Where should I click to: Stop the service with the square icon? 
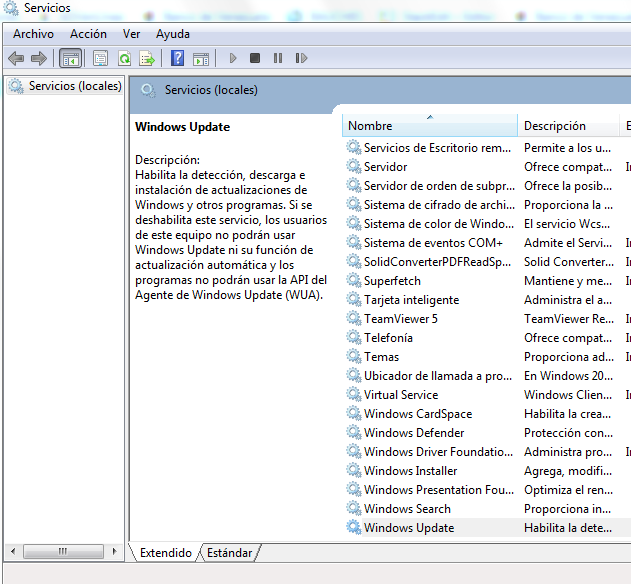pos(255,58)
